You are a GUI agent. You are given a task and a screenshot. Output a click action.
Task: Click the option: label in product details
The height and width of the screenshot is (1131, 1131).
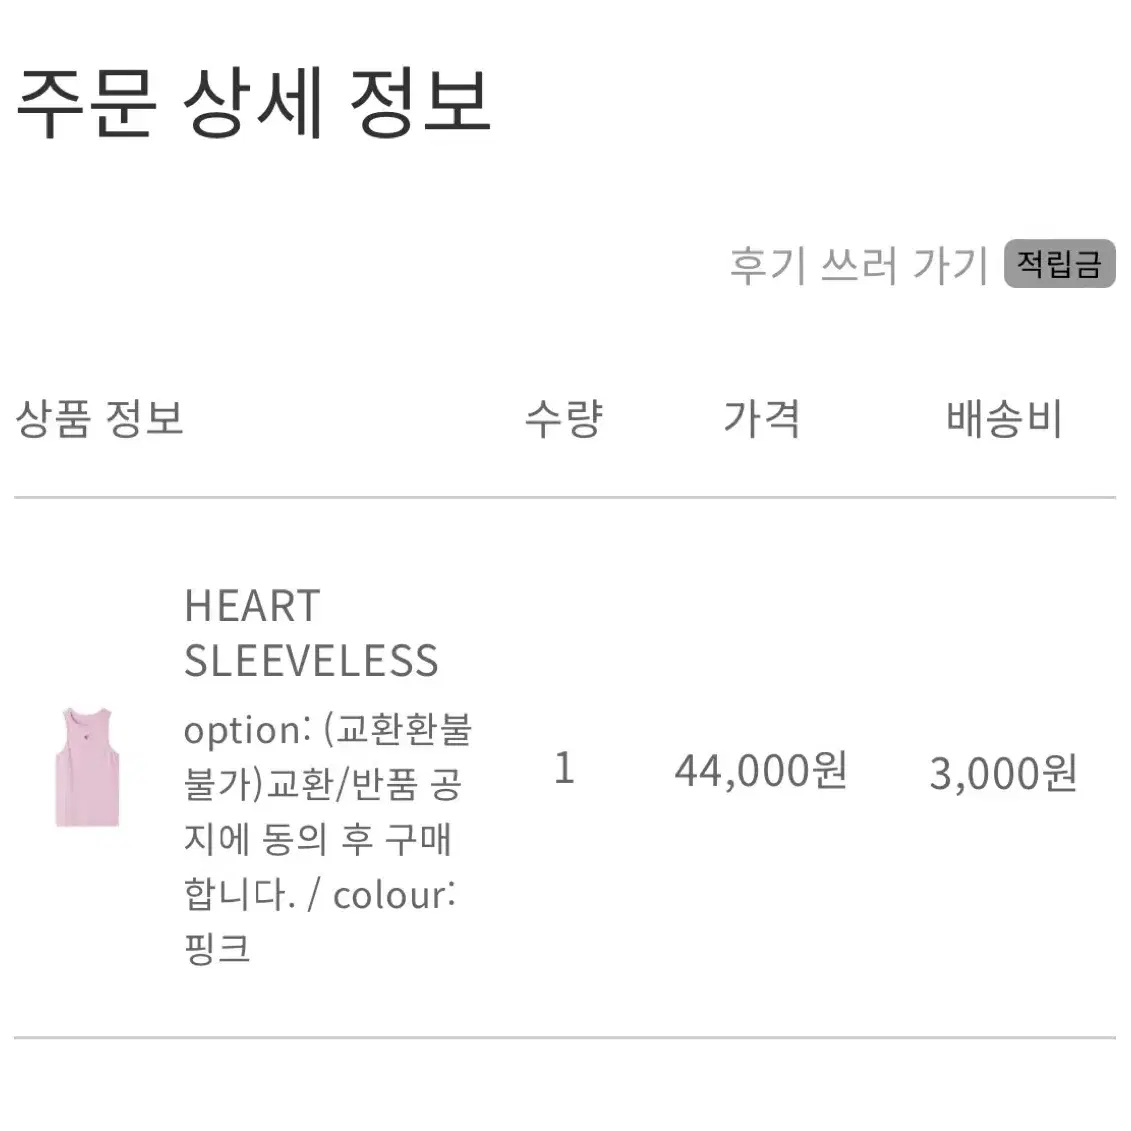tap(248, 731)
